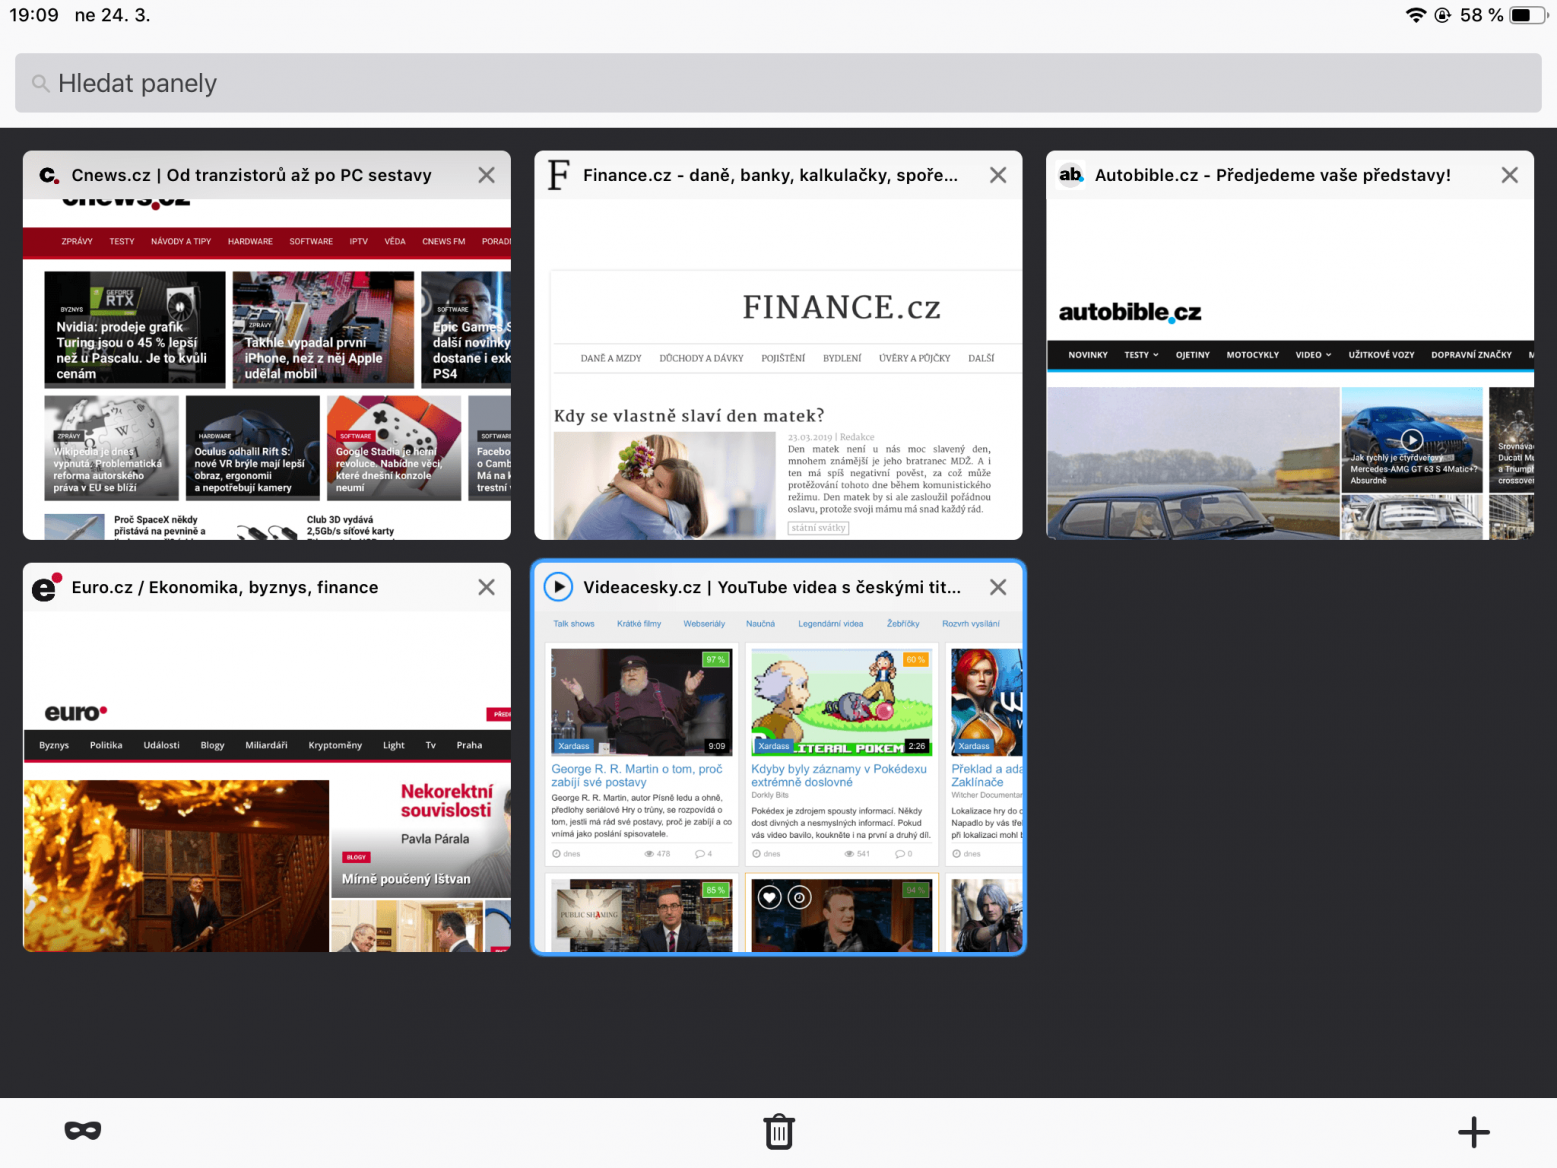Viewport: 1557px width, 1168px height.
Task: Open the search magnifier icon
Action: coord(41,83)
